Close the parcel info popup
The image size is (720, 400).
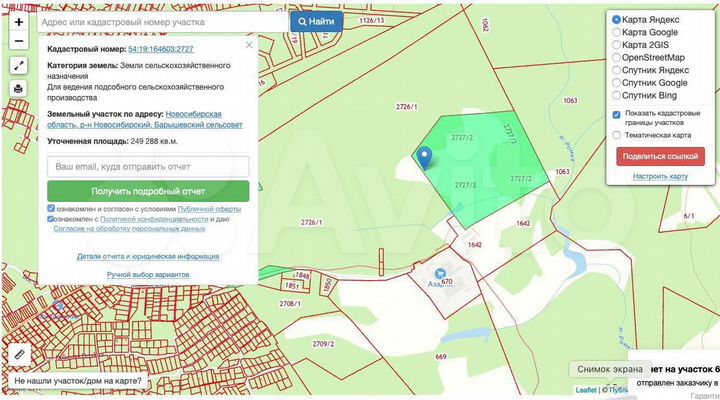click(x=249, y=46)
